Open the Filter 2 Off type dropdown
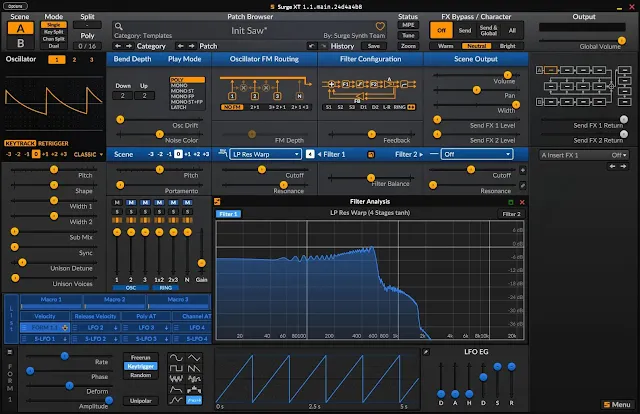The height and width of the screenshot is (414, 640). click(477, 154)
